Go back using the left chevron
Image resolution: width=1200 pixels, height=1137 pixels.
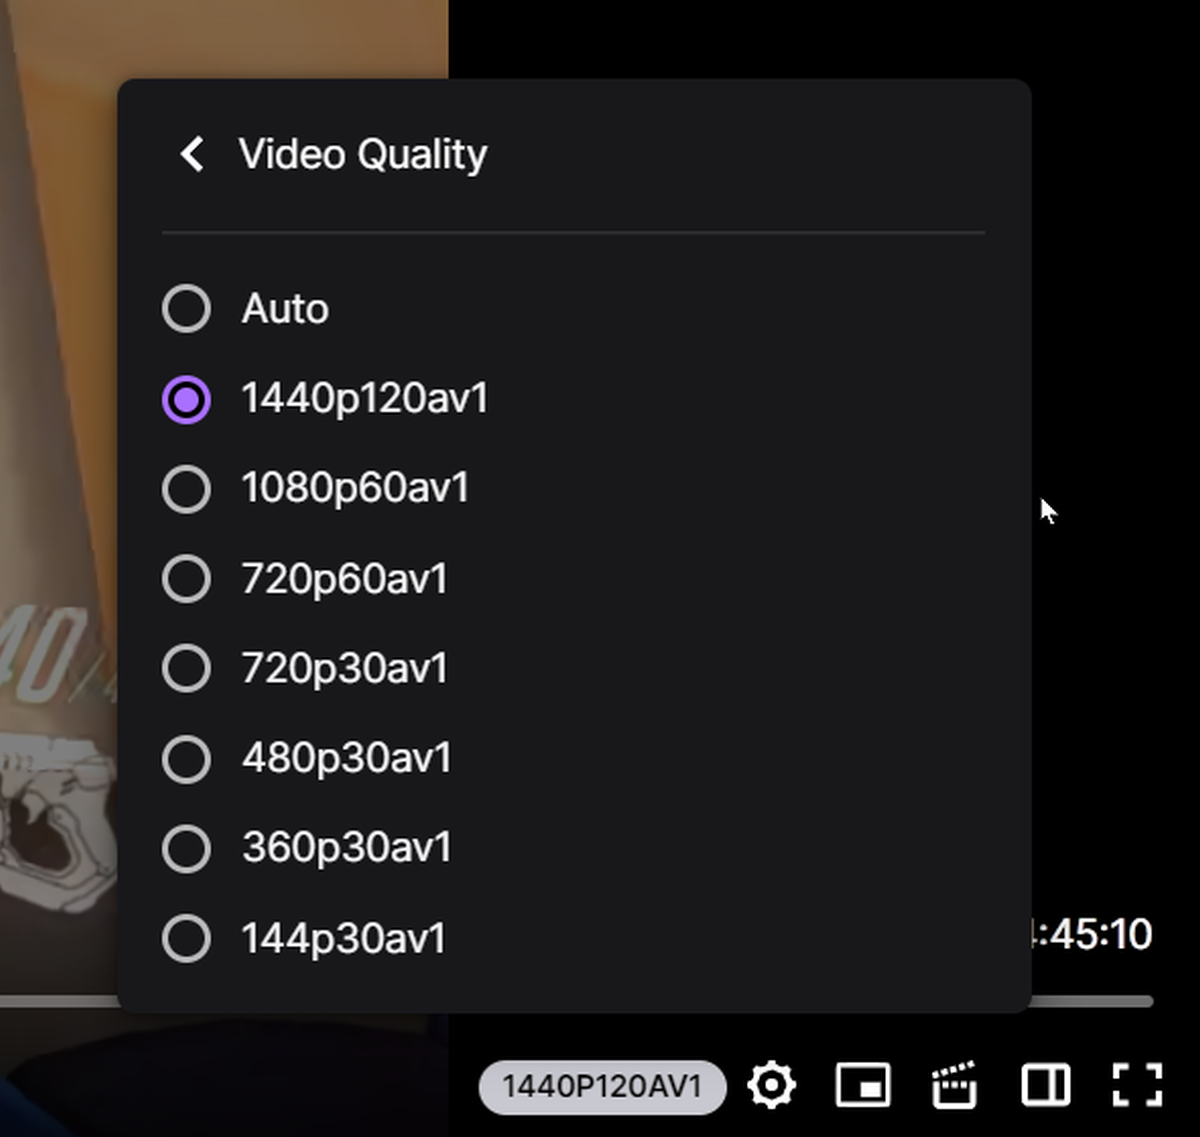(192, 154)
